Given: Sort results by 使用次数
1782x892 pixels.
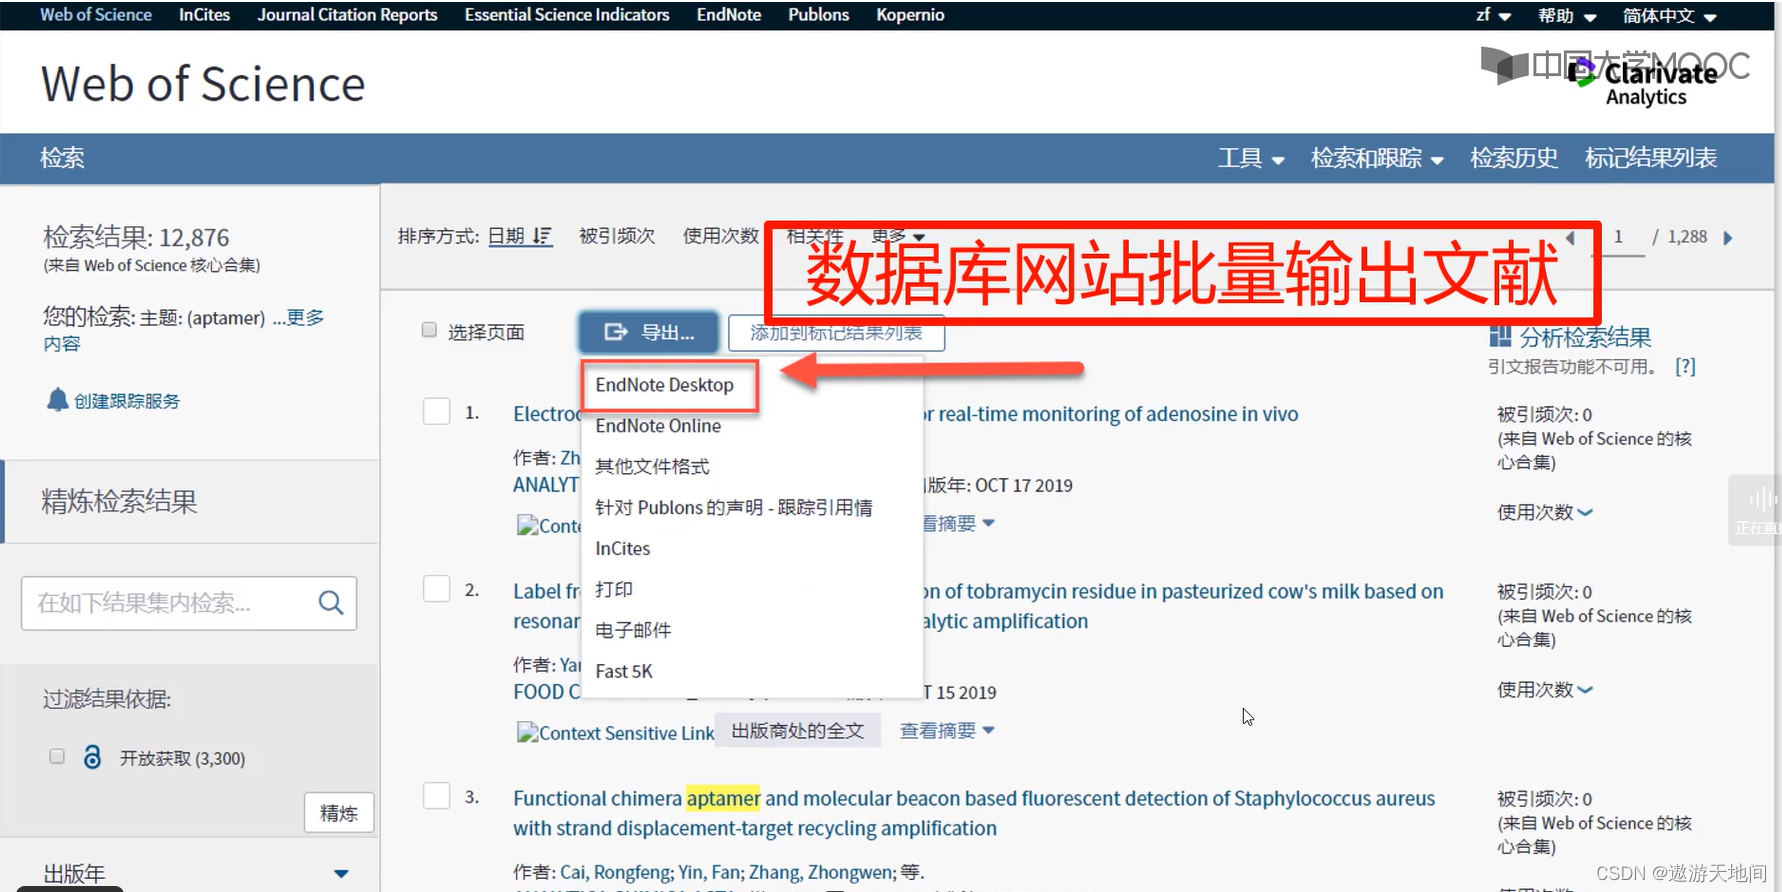Looking at the screenshot, I should 721,236.
